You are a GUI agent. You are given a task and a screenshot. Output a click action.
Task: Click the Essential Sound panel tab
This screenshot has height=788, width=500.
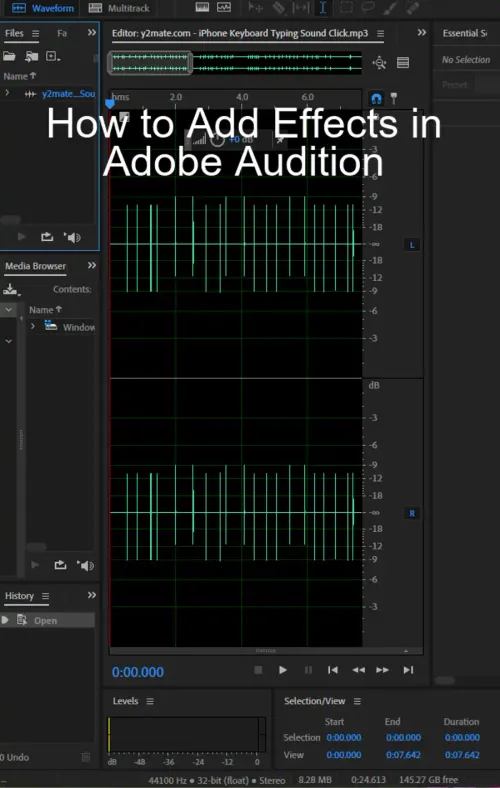pyautogui.click(x=464, y=33)
